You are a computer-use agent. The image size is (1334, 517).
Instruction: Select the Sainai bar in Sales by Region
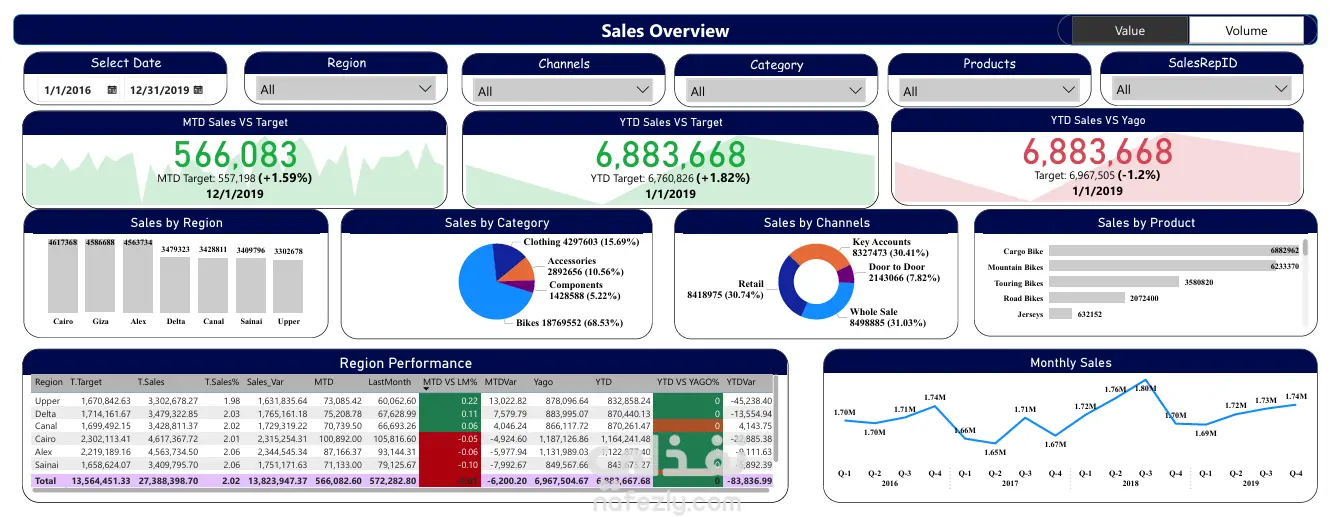(250, 286)
